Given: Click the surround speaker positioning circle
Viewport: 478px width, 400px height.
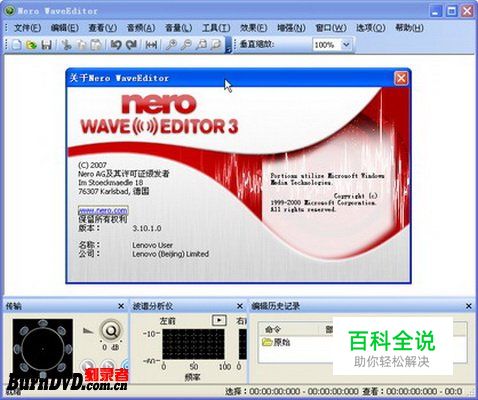Looking at the screenshot, I should [43, 349].
